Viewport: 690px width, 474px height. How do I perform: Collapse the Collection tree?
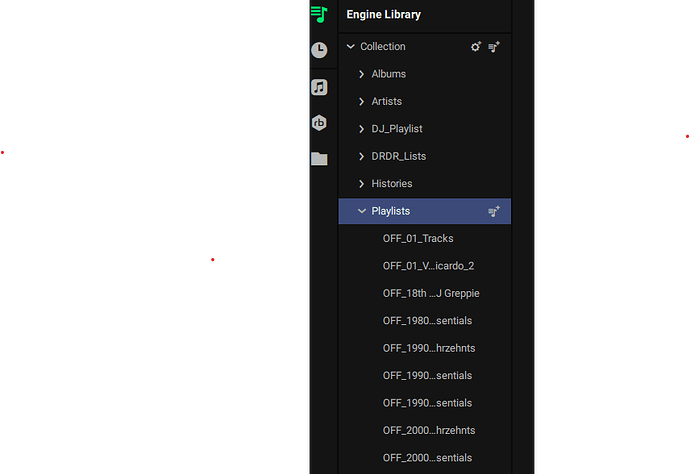(350, 46)
